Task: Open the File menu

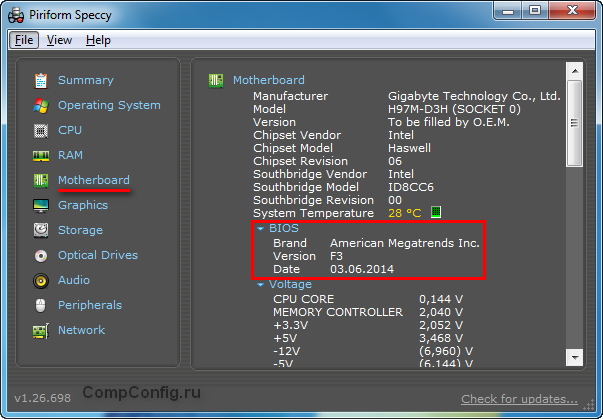Action: pyautogui.click(x=24, y=40)
